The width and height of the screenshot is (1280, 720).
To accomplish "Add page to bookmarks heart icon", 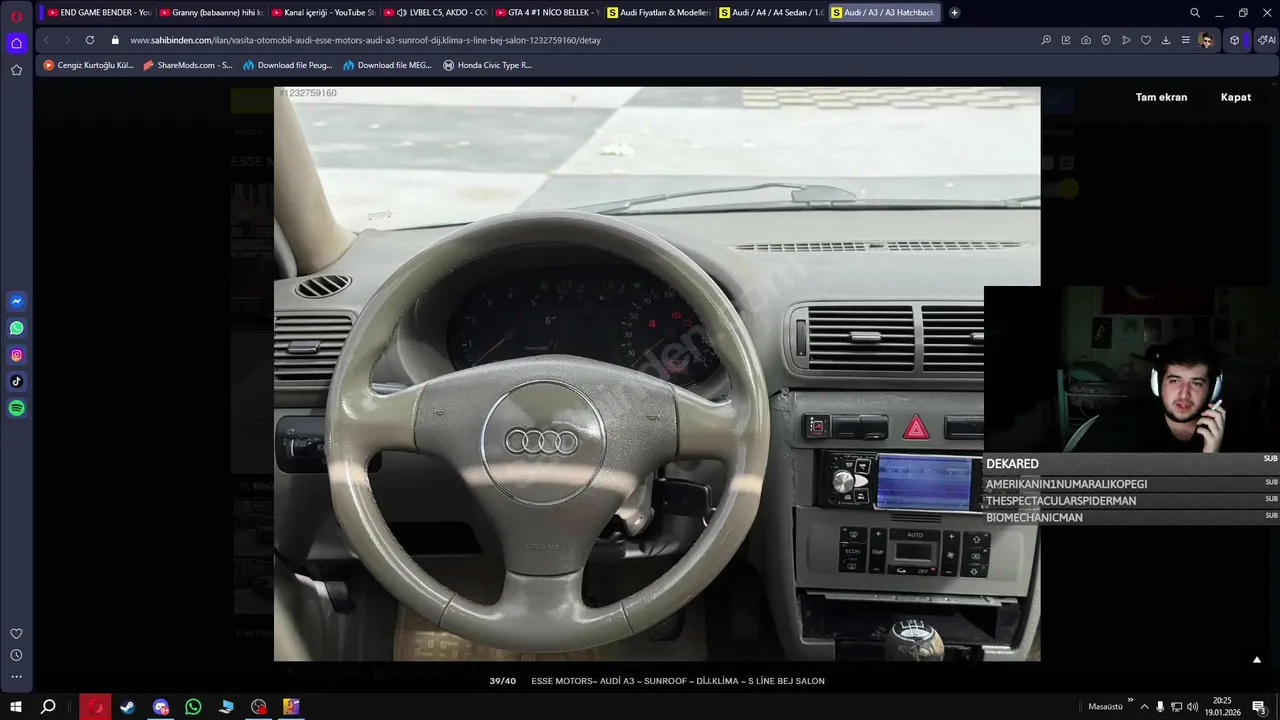I will [x=1146, y=40].
